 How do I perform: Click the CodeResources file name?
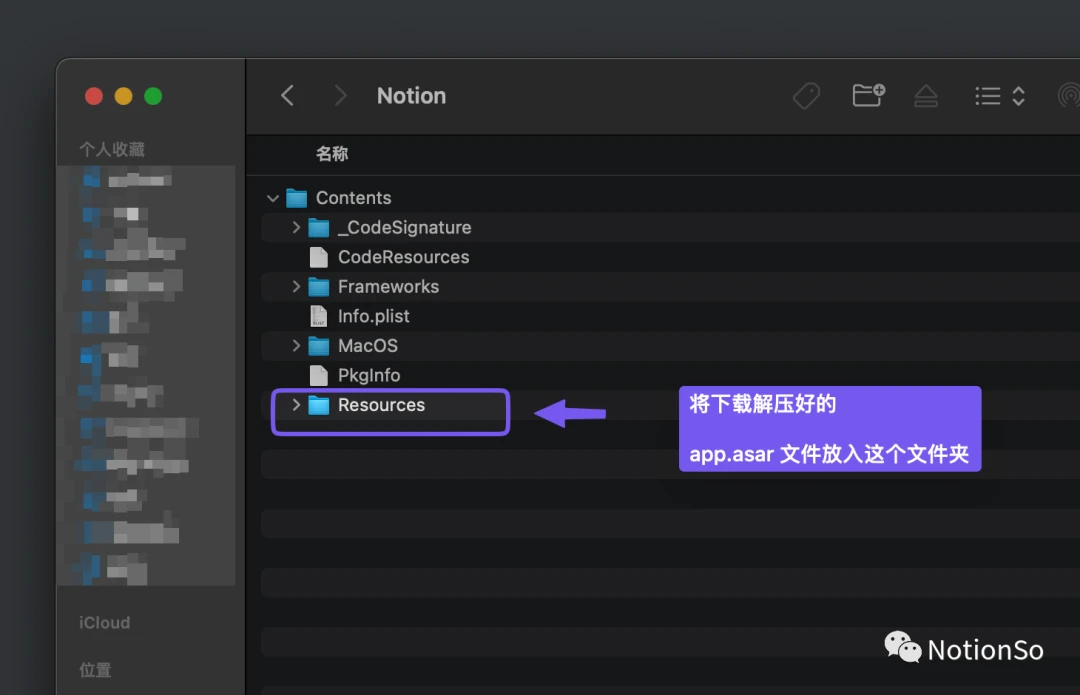click(404, 257)
